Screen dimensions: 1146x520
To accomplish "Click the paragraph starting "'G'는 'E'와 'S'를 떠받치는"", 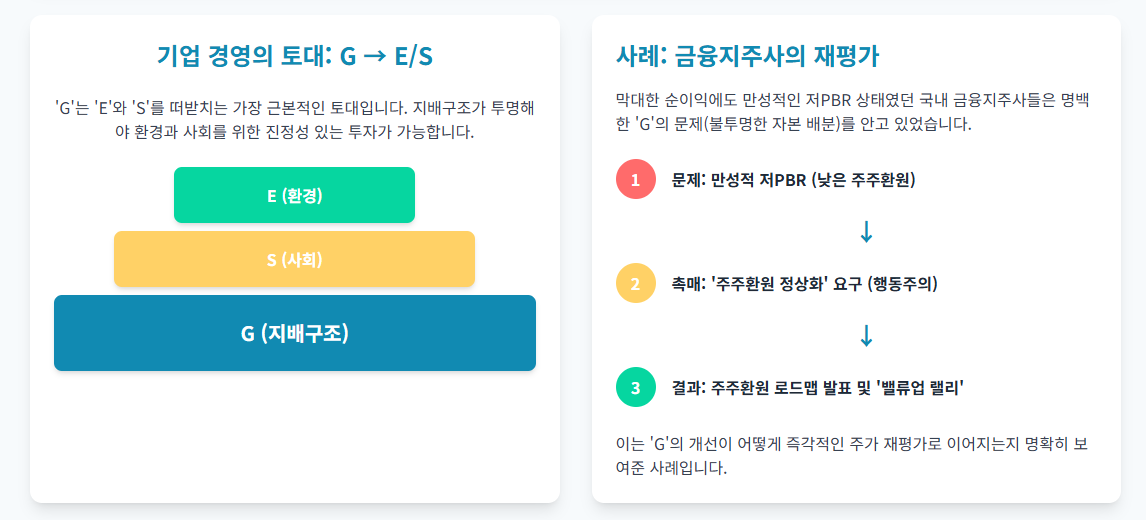I will click(294, 119).
